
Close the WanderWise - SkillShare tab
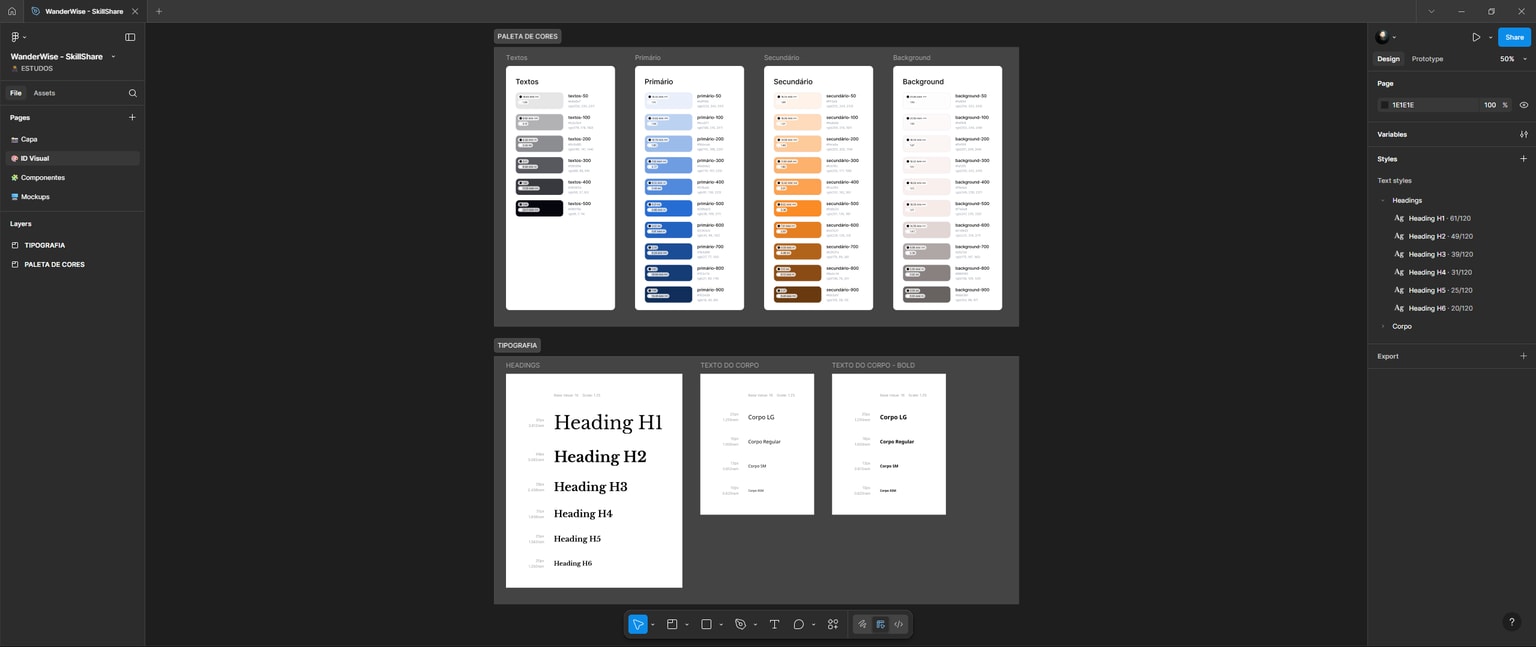(135, 11)
